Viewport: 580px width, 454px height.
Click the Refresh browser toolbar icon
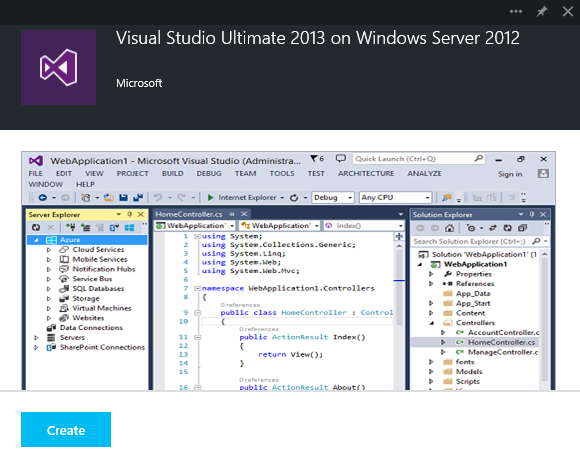[x=294, y=198]
